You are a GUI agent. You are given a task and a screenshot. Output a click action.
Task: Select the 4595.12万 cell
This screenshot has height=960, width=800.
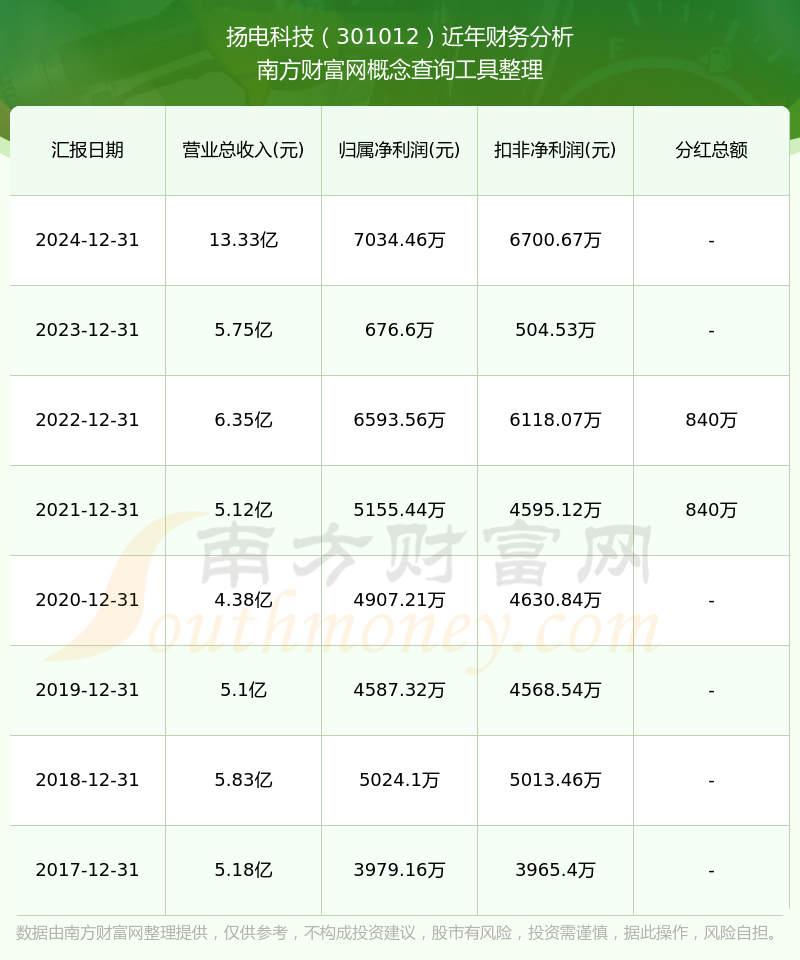click(555, 510)
